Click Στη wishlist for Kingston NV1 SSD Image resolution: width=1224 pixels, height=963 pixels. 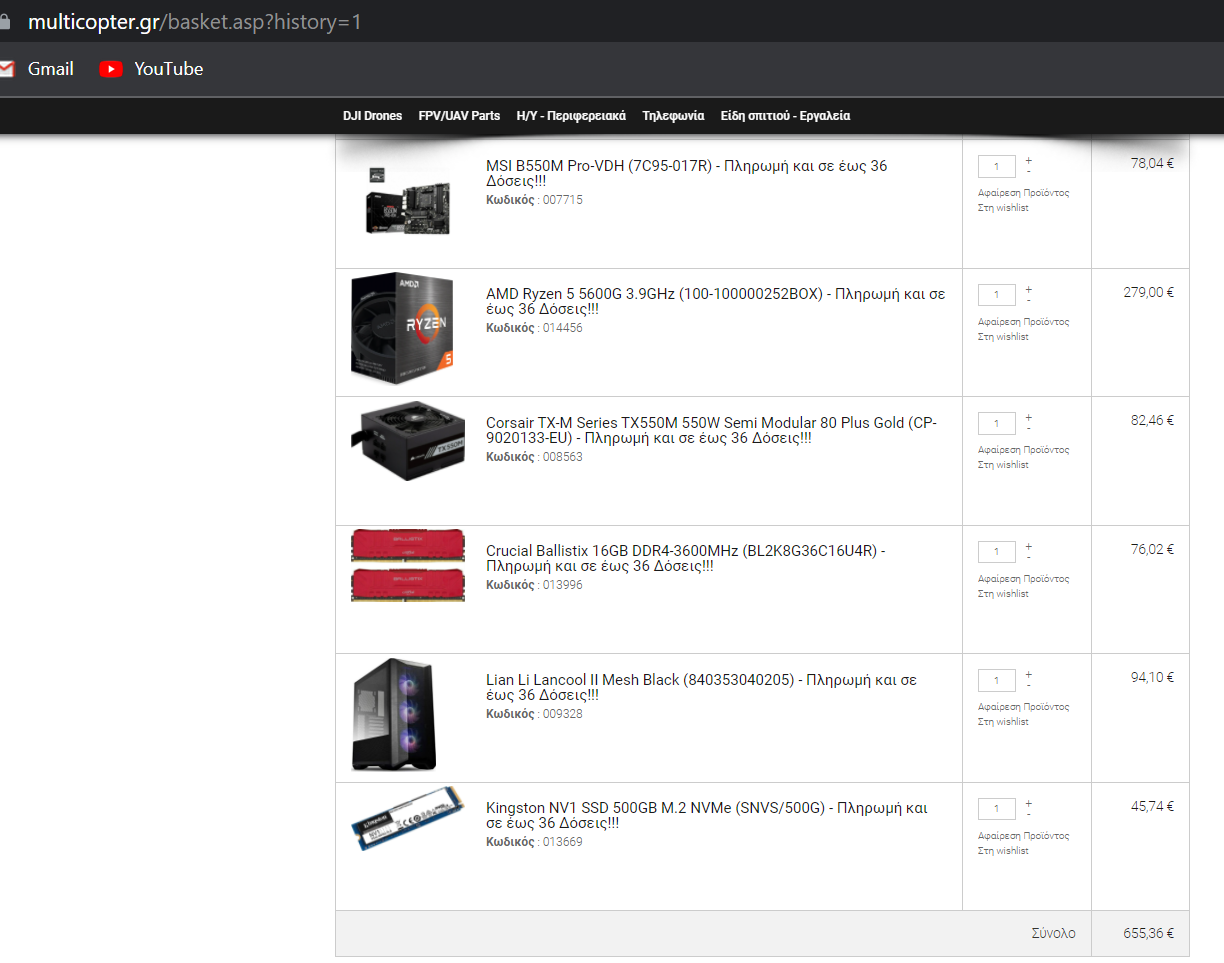[x=1003, y=851]
